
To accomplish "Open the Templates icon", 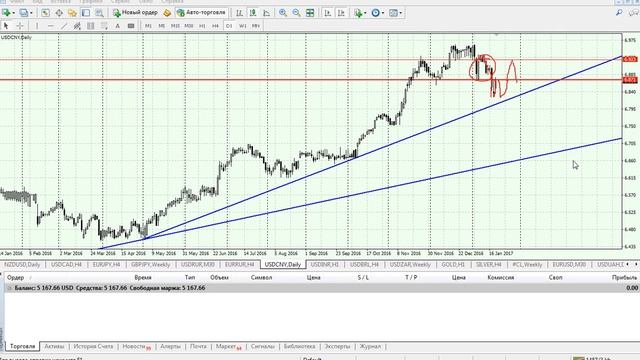I will [x=393, y=13].
